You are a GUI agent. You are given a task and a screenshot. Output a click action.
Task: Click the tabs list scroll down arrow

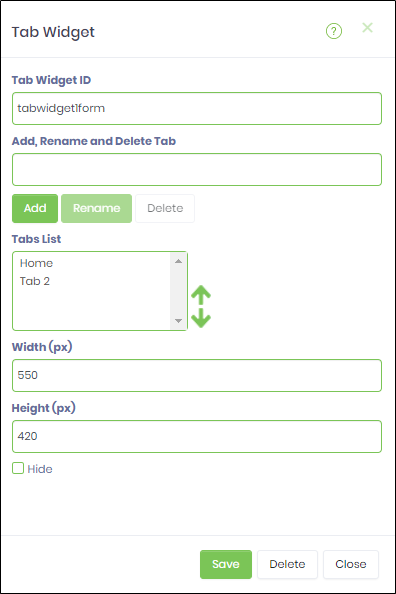(178, 321)
